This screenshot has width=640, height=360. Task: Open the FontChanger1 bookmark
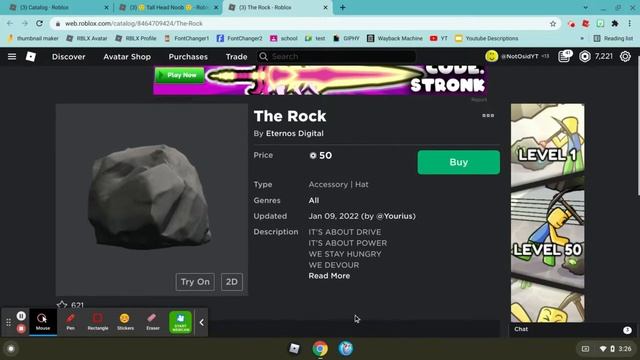point(187,38)
